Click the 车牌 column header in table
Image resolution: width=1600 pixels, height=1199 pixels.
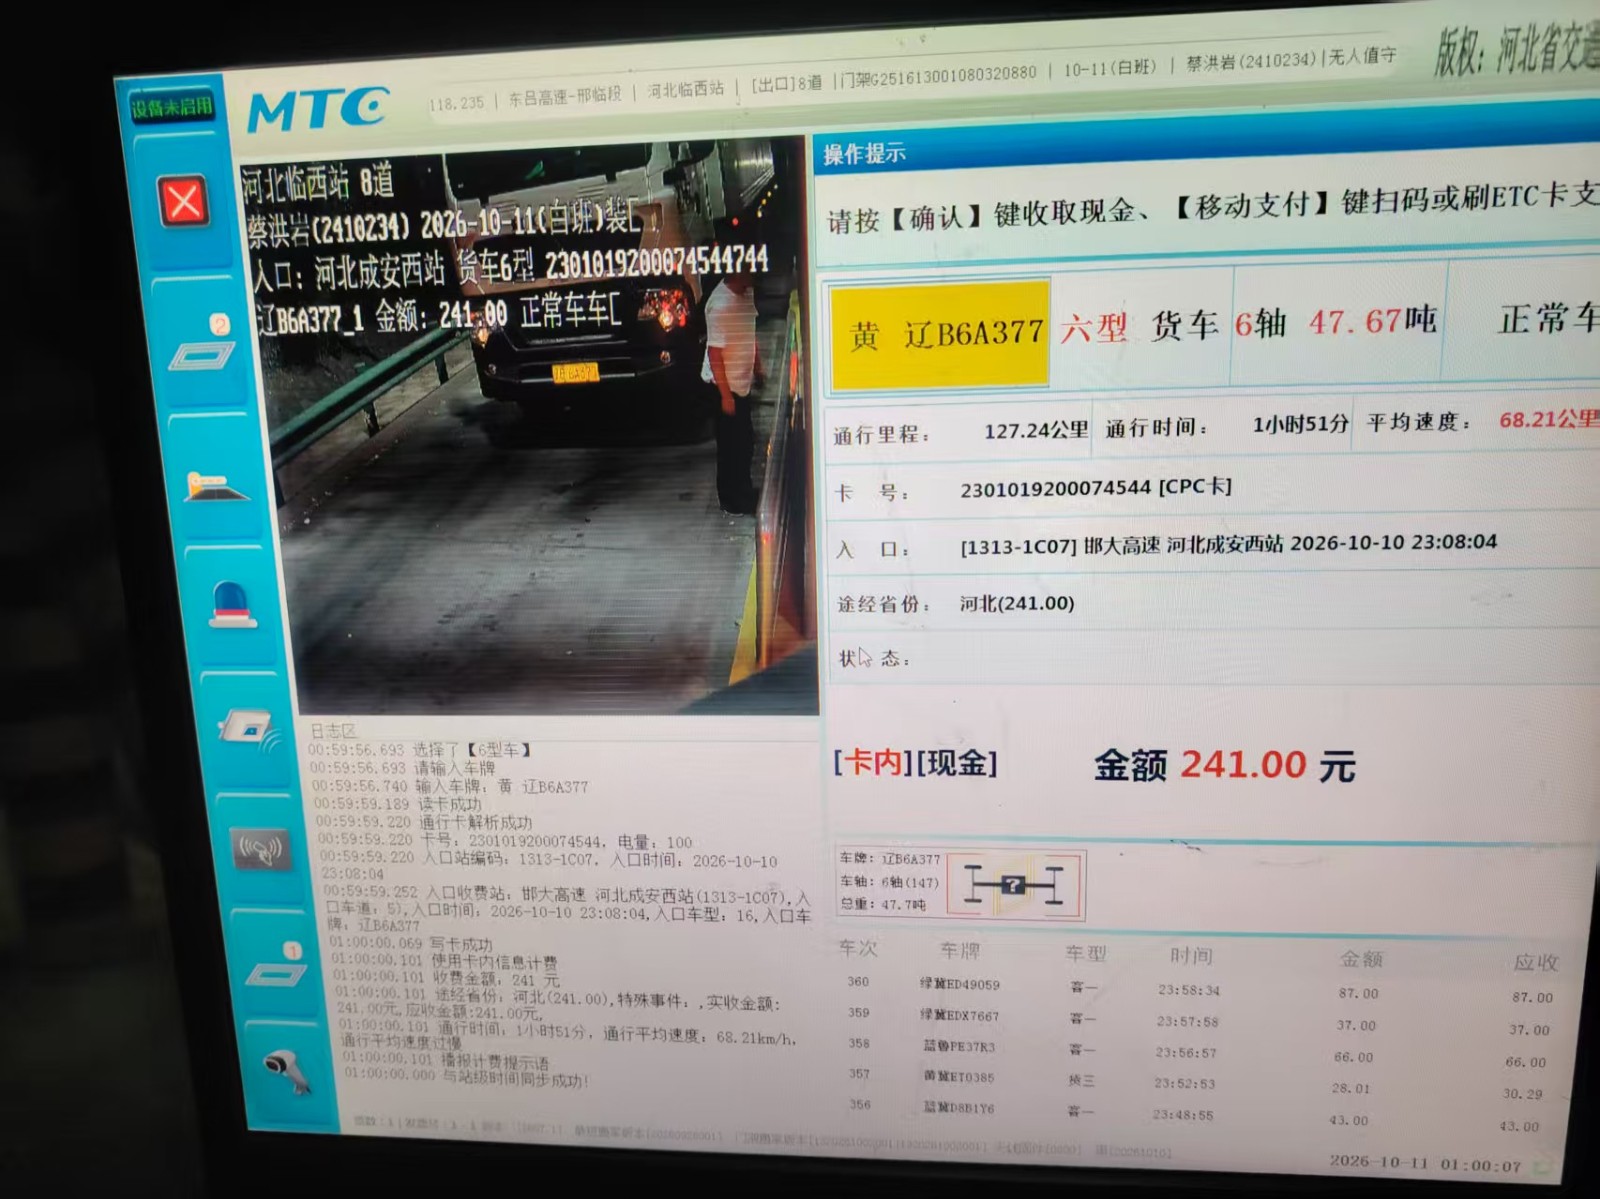[959, 949]
